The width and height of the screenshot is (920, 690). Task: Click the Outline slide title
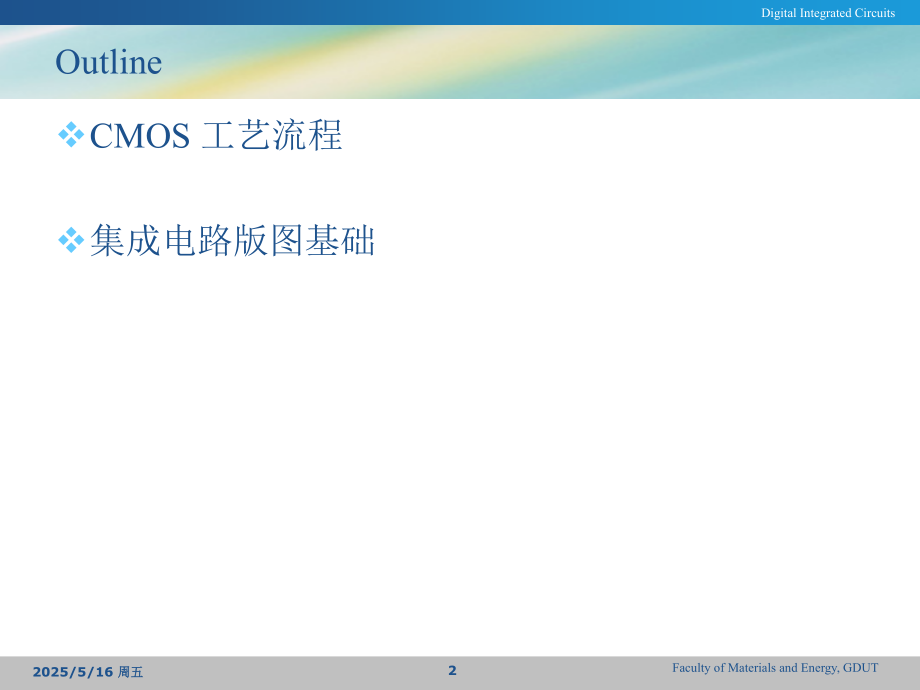point(108,62)
